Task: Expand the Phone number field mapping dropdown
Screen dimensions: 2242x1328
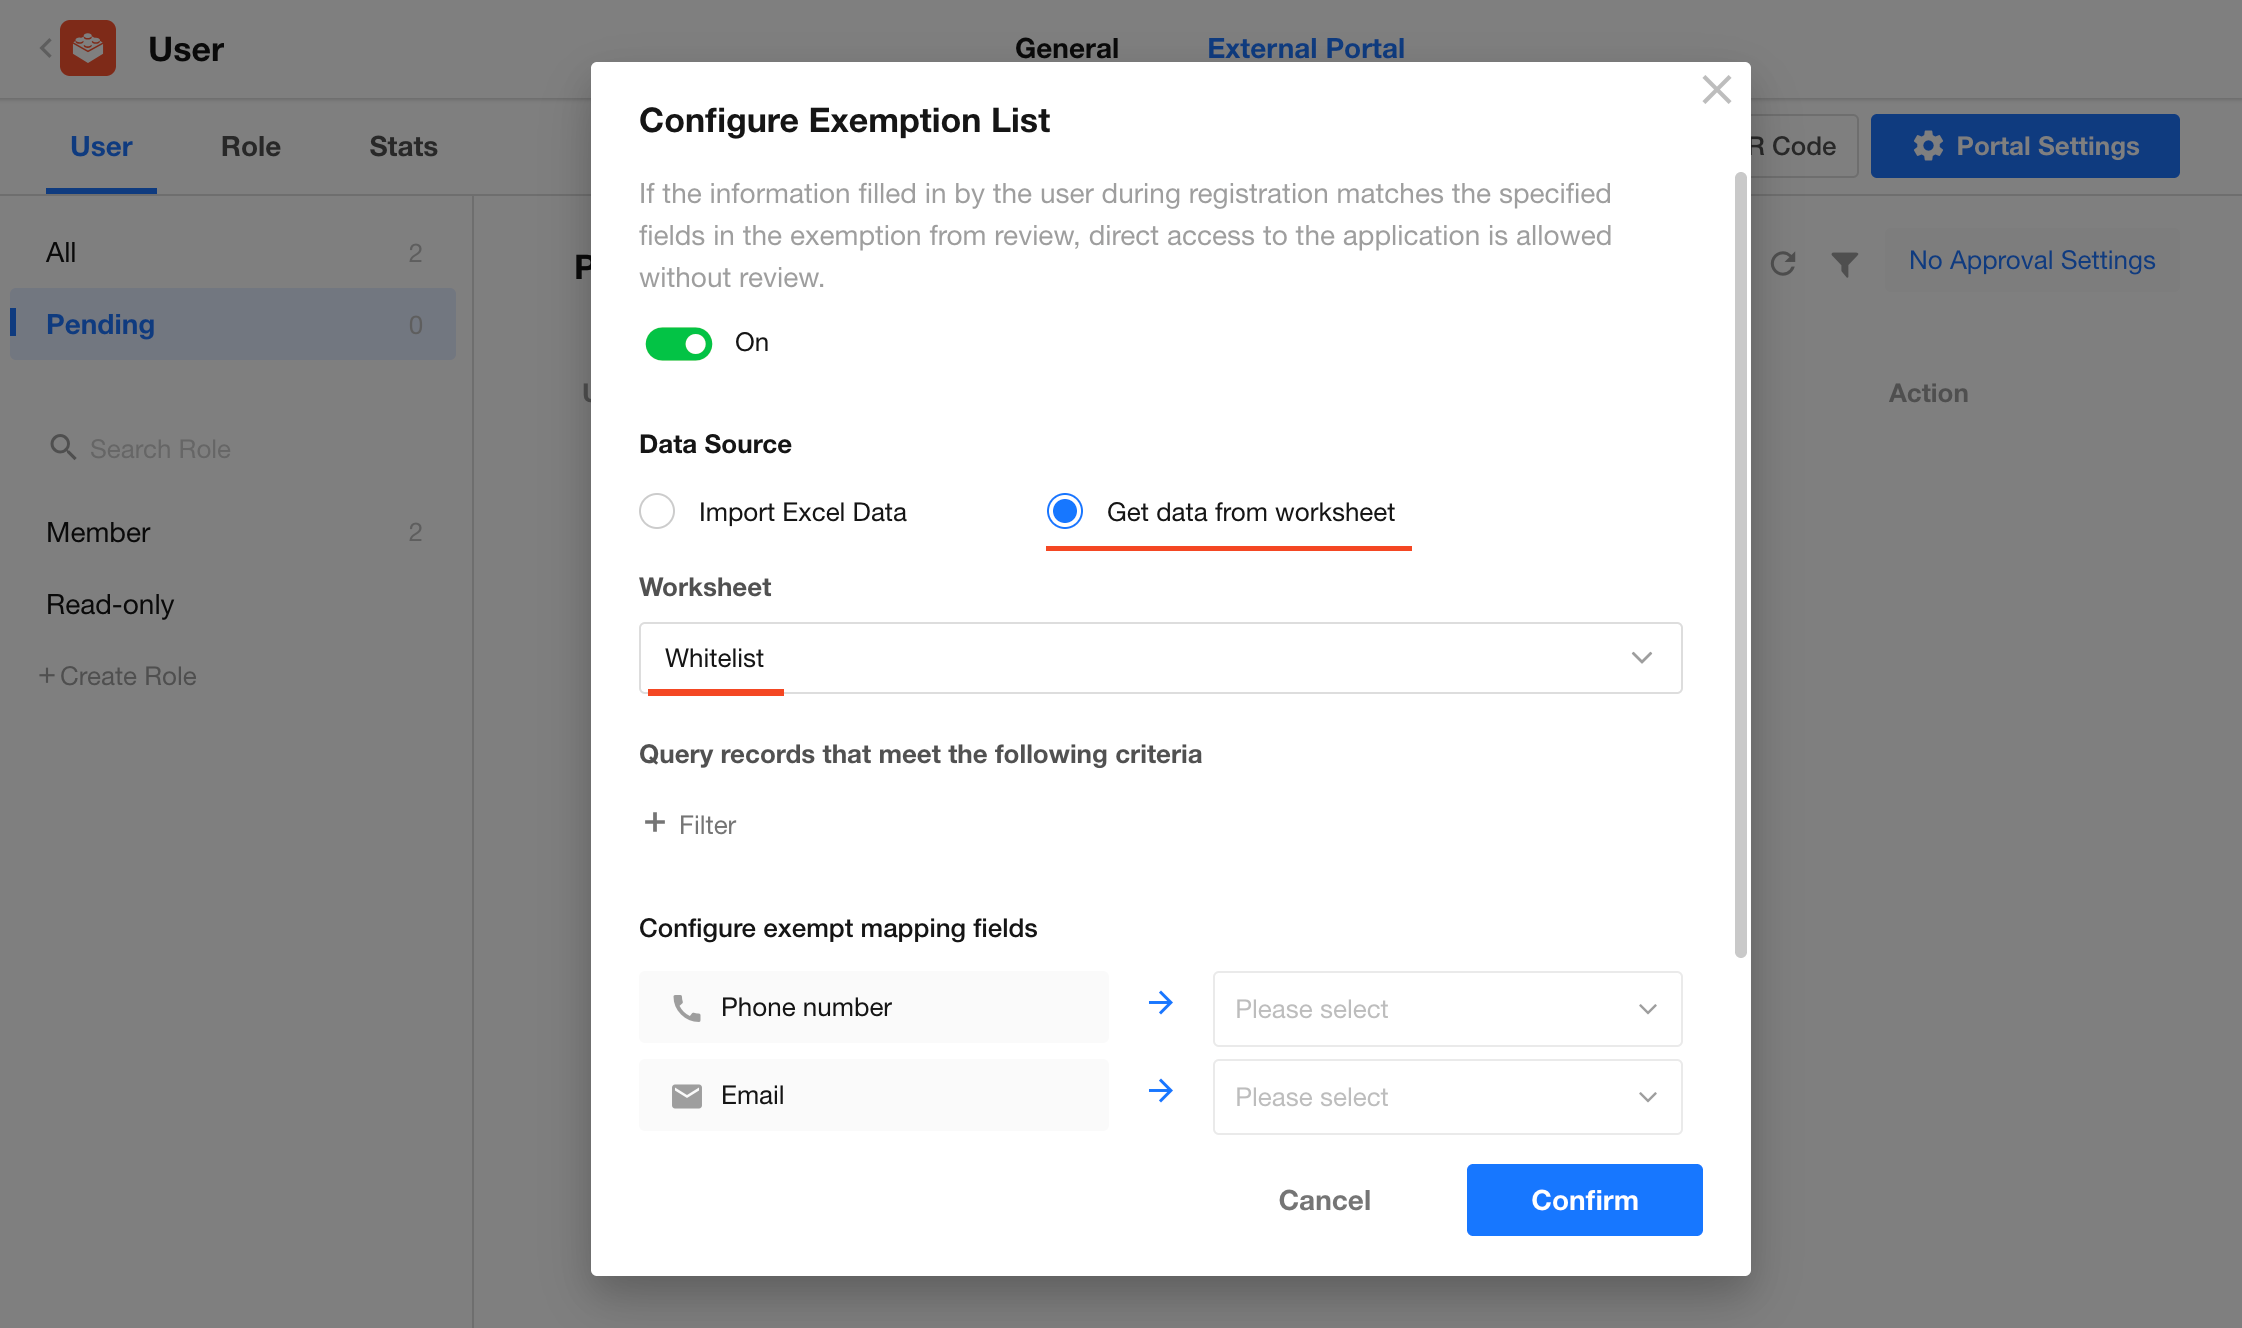Action: click(1447, 1009)
